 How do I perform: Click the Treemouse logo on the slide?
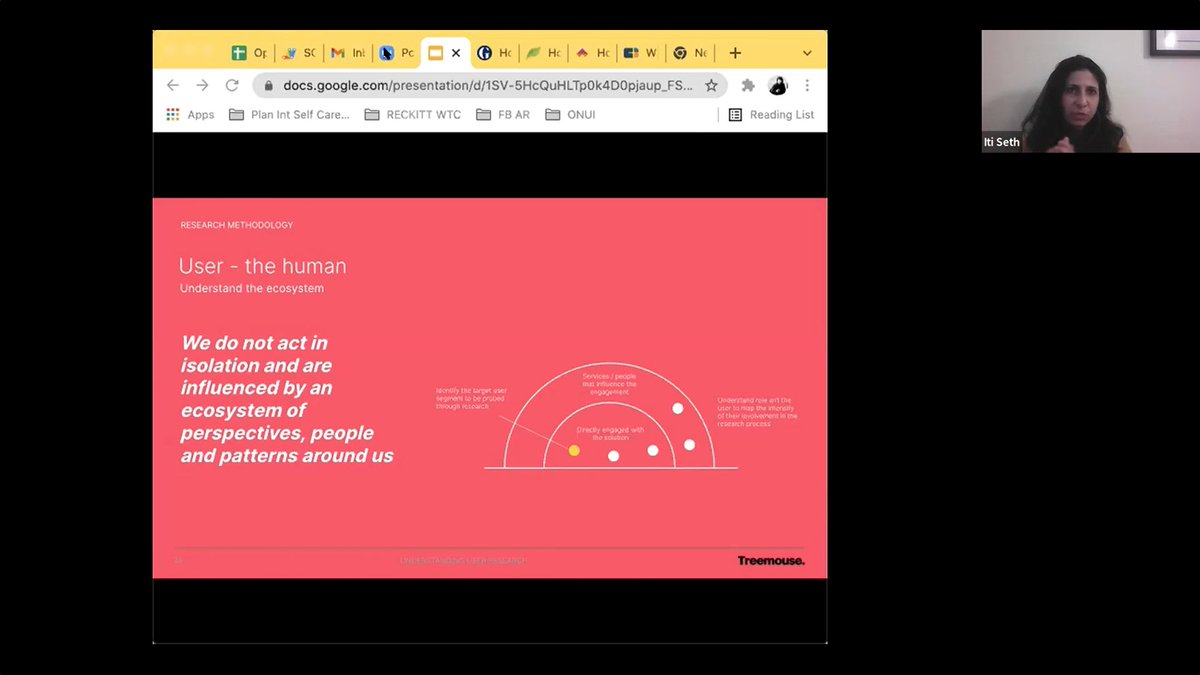(x=771, y=561)
